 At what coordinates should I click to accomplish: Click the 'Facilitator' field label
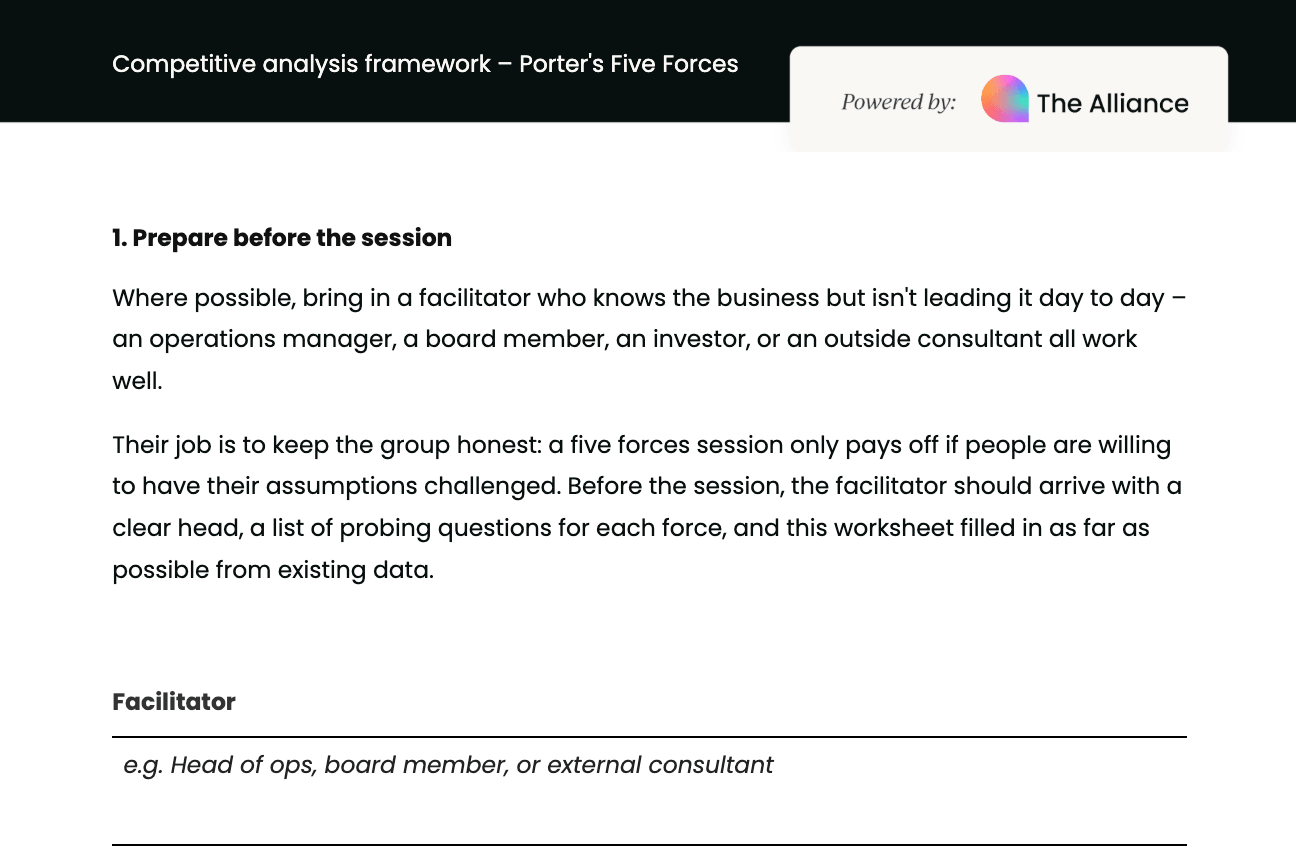pyautogui.click(x=174, y=702)
